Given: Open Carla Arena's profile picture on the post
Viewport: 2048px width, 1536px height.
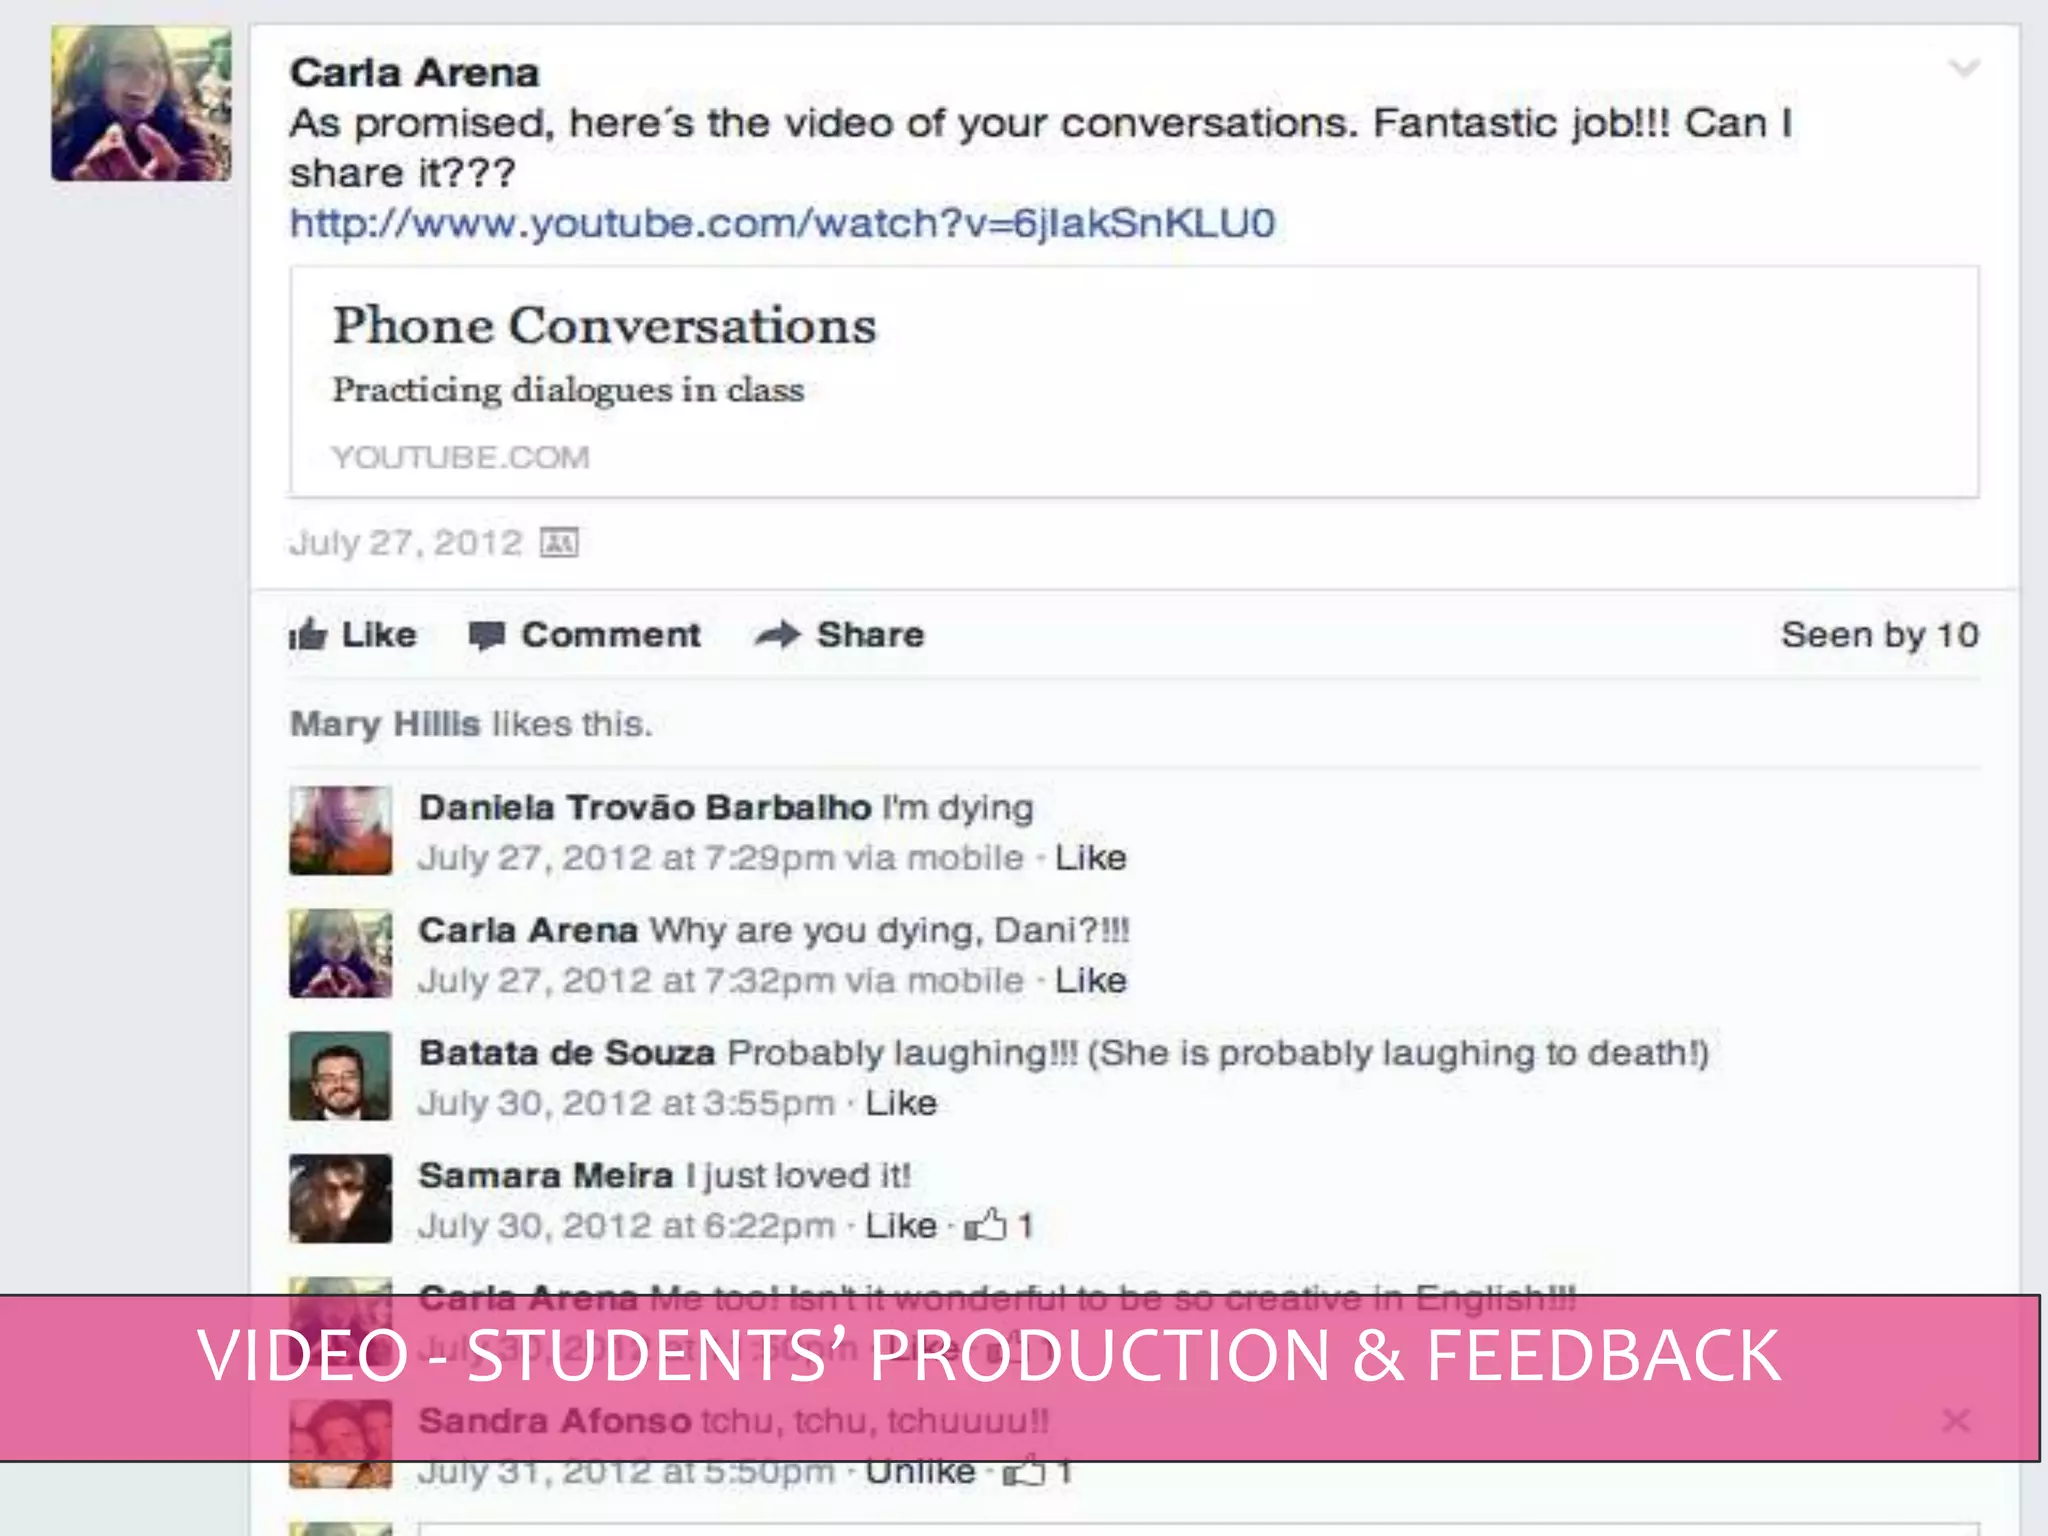Looking at the screenshot, I should click(x=141, y=104).
